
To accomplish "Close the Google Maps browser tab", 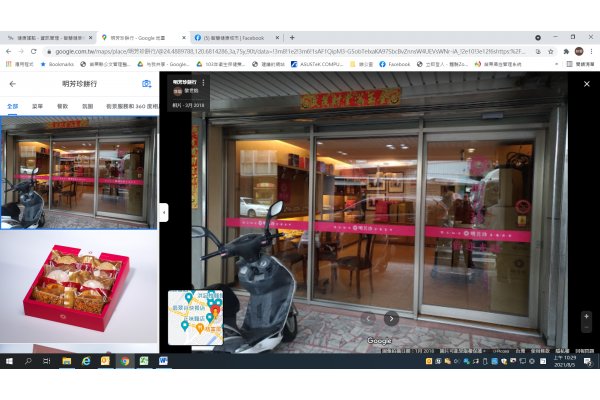I will click(184, 38).
